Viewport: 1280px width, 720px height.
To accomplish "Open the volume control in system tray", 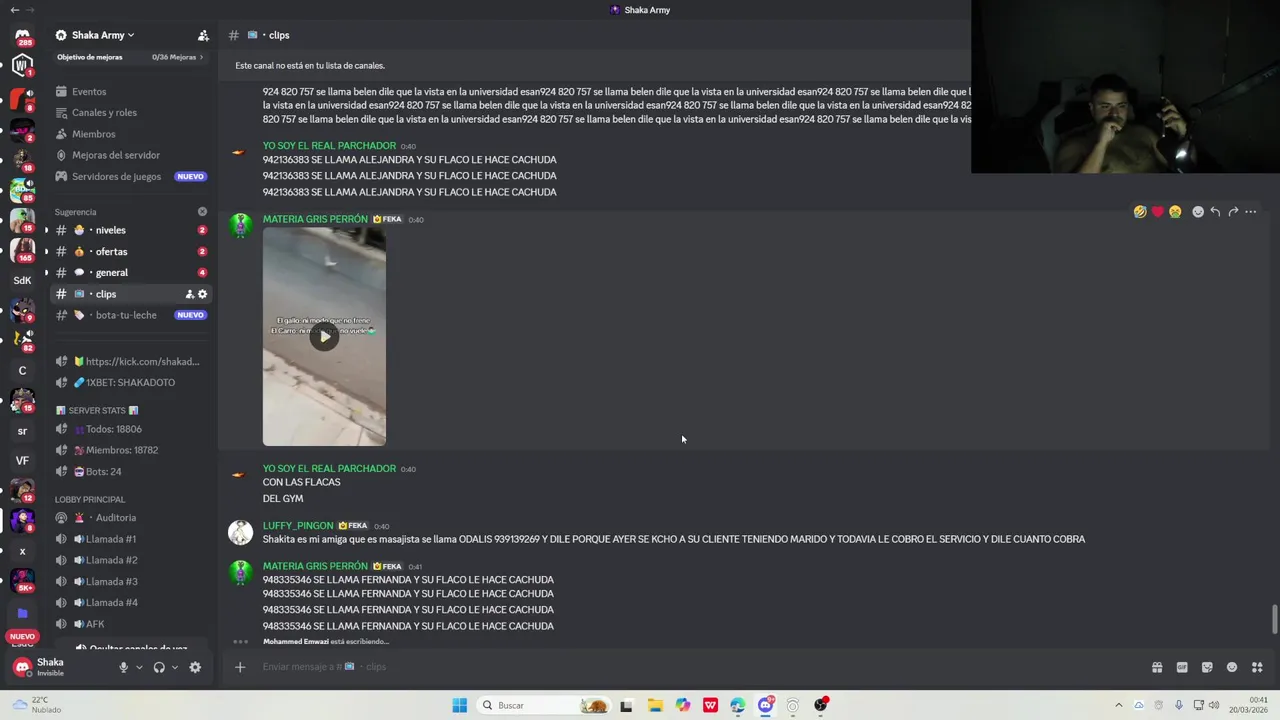I will coord(1214,705).
